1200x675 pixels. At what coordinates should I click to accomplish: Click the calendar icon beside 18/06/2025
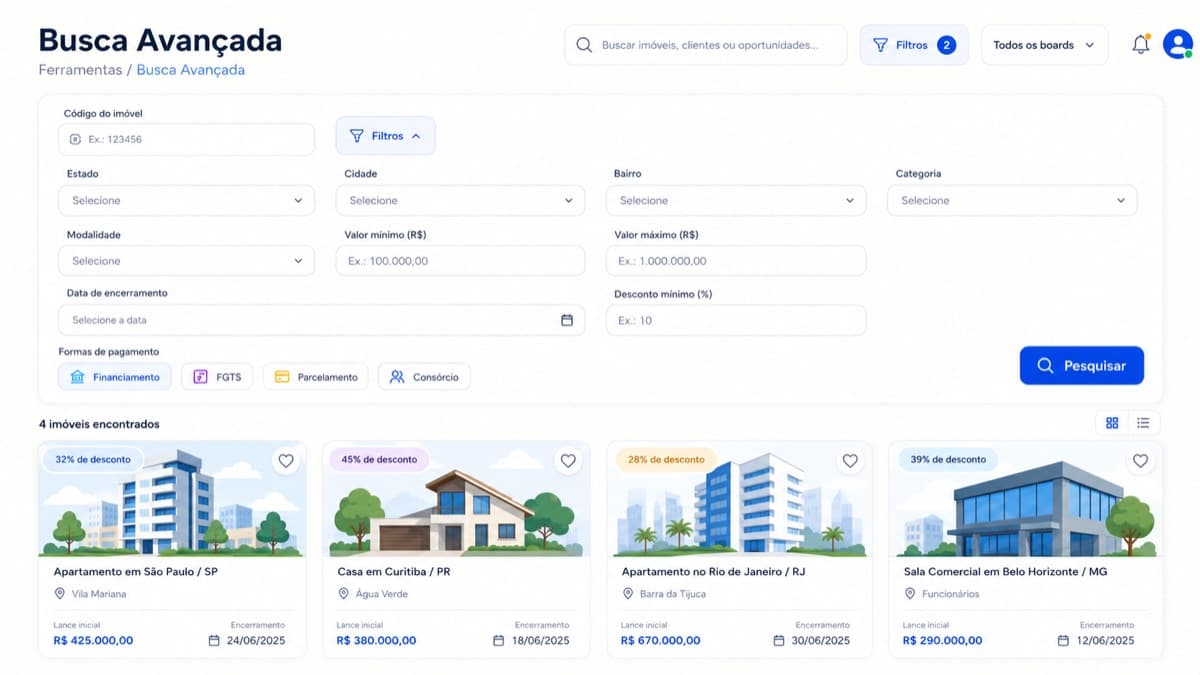coord(499,640)
